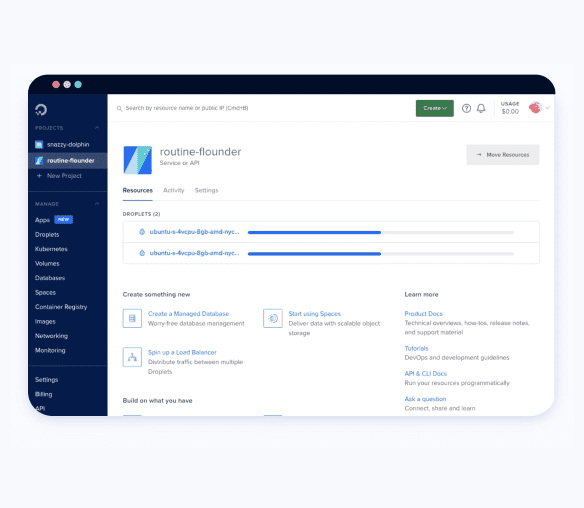Image resolution: width=584 pixels, height=508 pixels.
Task: Click the routine-flounder page title
Action: (200, 152)
